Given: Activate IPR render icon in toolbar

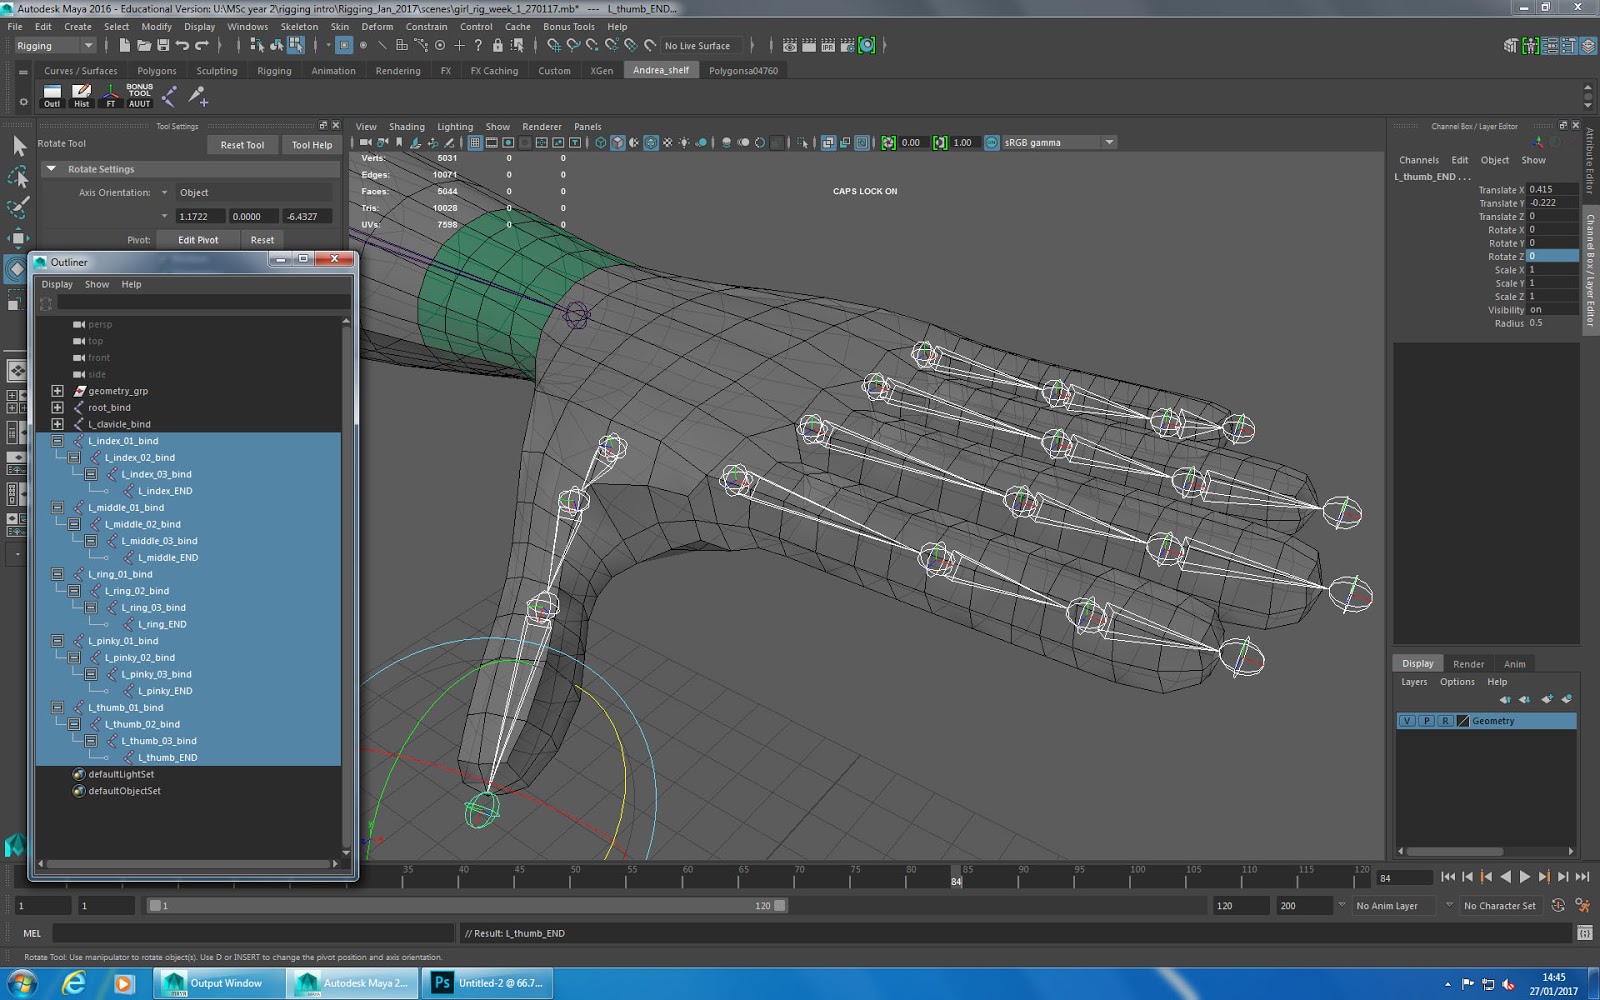Looking at the screenshot, I should click(x=826, y=45).
